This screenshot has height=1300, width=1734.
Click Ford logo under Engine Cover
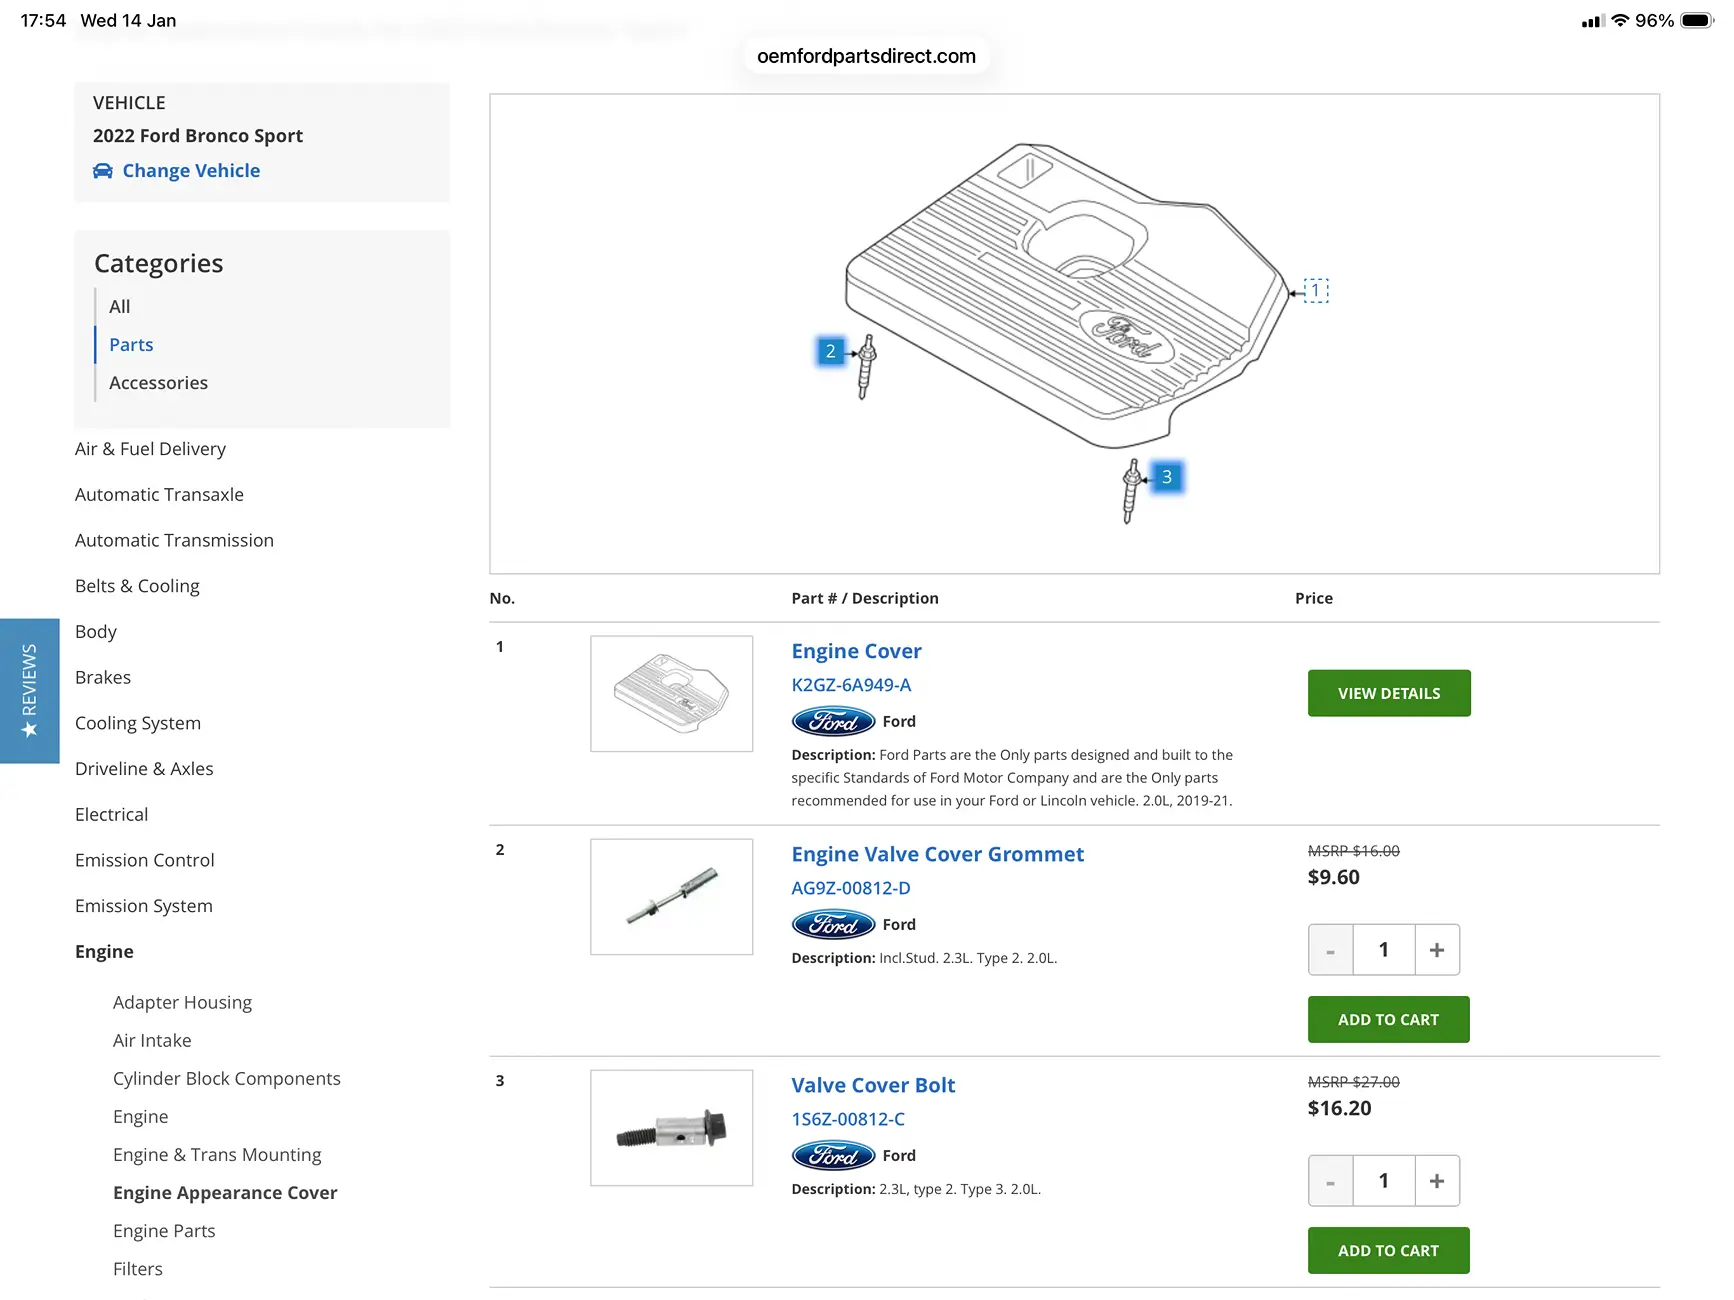(833, 721)
